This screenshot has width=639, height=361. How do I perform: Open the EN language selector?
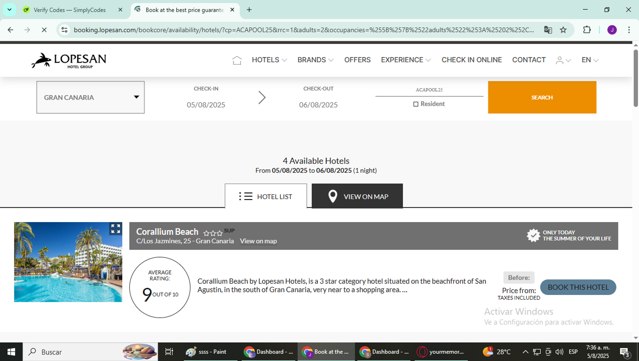point(590,60)
